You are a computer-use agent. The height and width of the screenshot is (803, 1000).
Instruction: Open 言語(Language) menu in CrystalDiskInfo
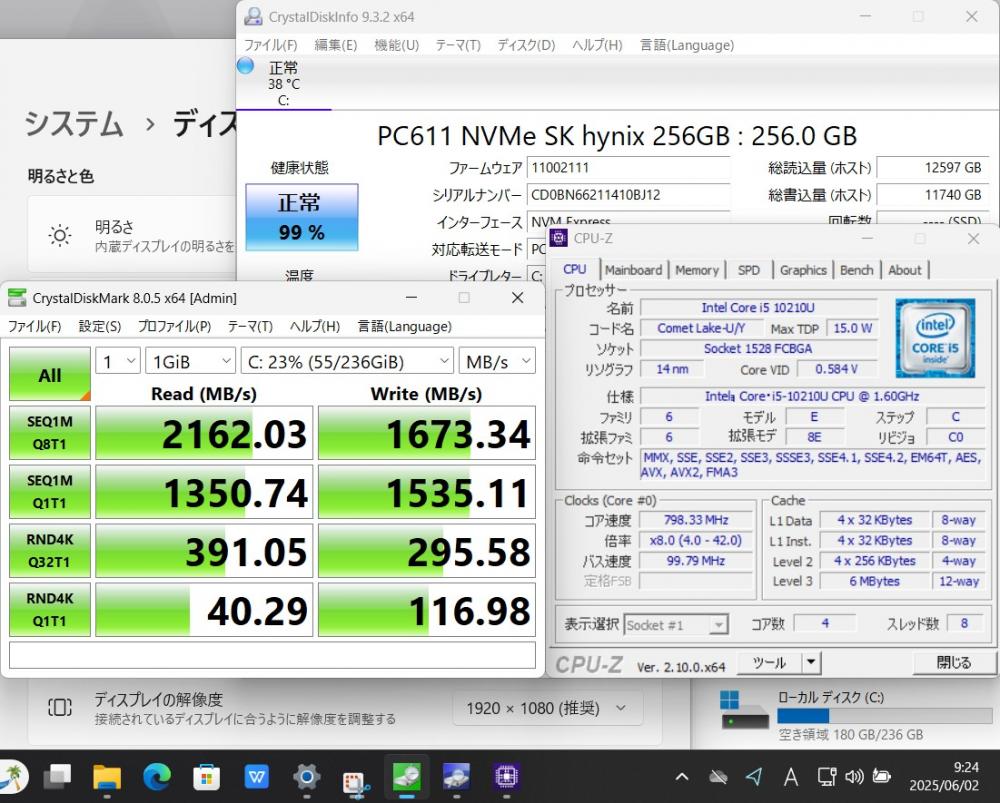click(x=687, y=45)
